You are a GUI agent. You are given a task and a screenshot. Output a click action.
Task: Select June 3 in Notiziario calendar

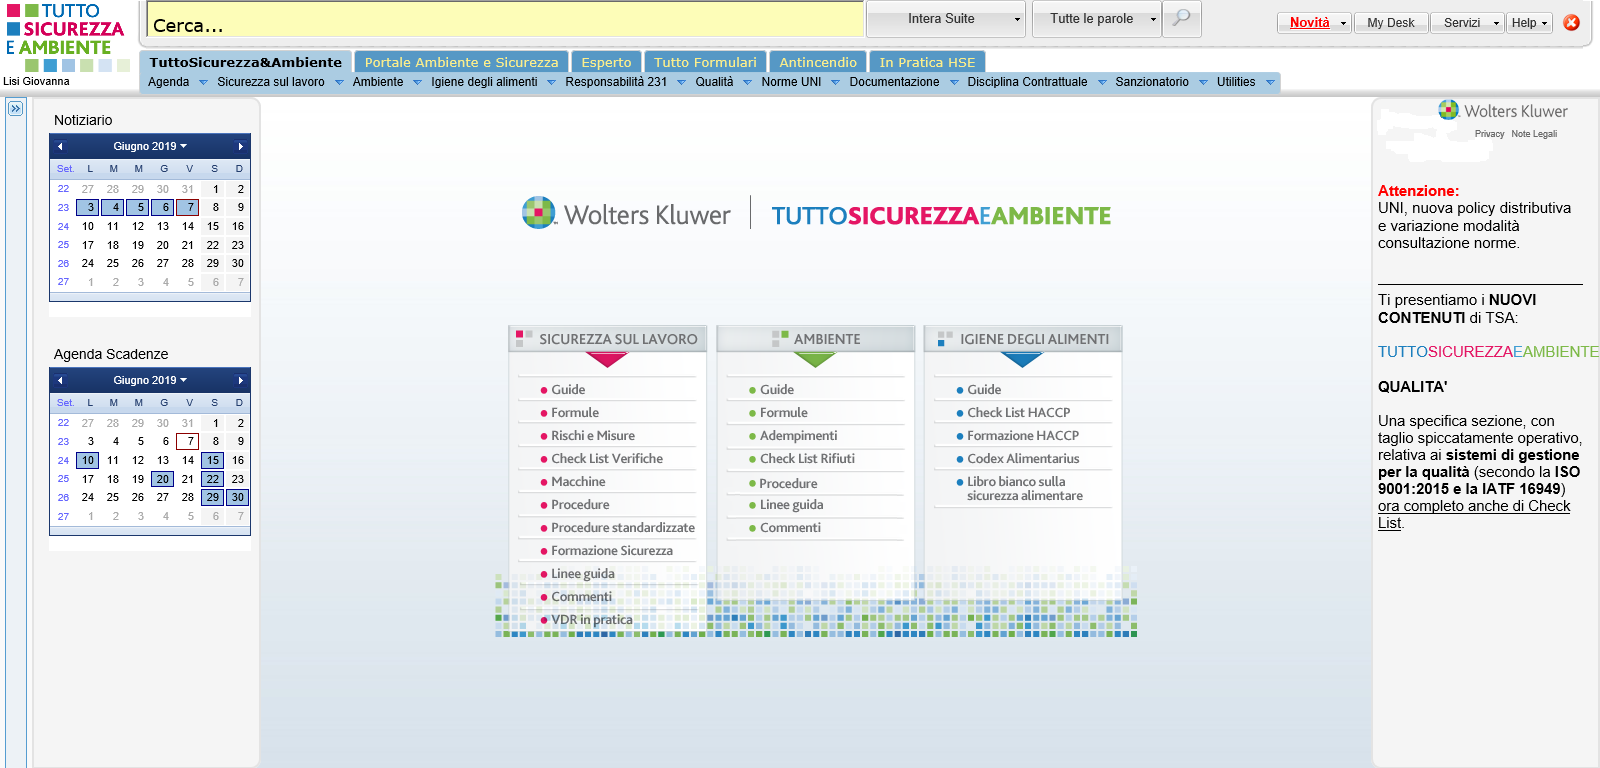click(x=88, y=208)
